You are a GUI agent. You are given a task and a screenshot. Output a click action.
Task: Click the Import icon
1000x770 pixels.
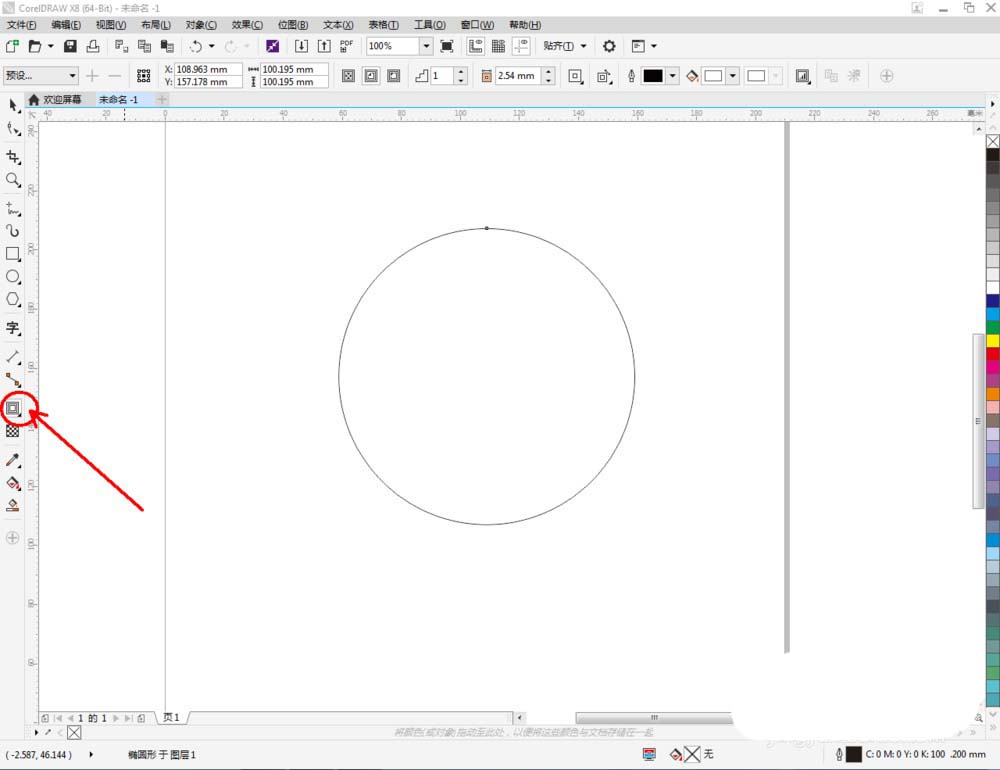pyautogui.click(x=301, y=46)
